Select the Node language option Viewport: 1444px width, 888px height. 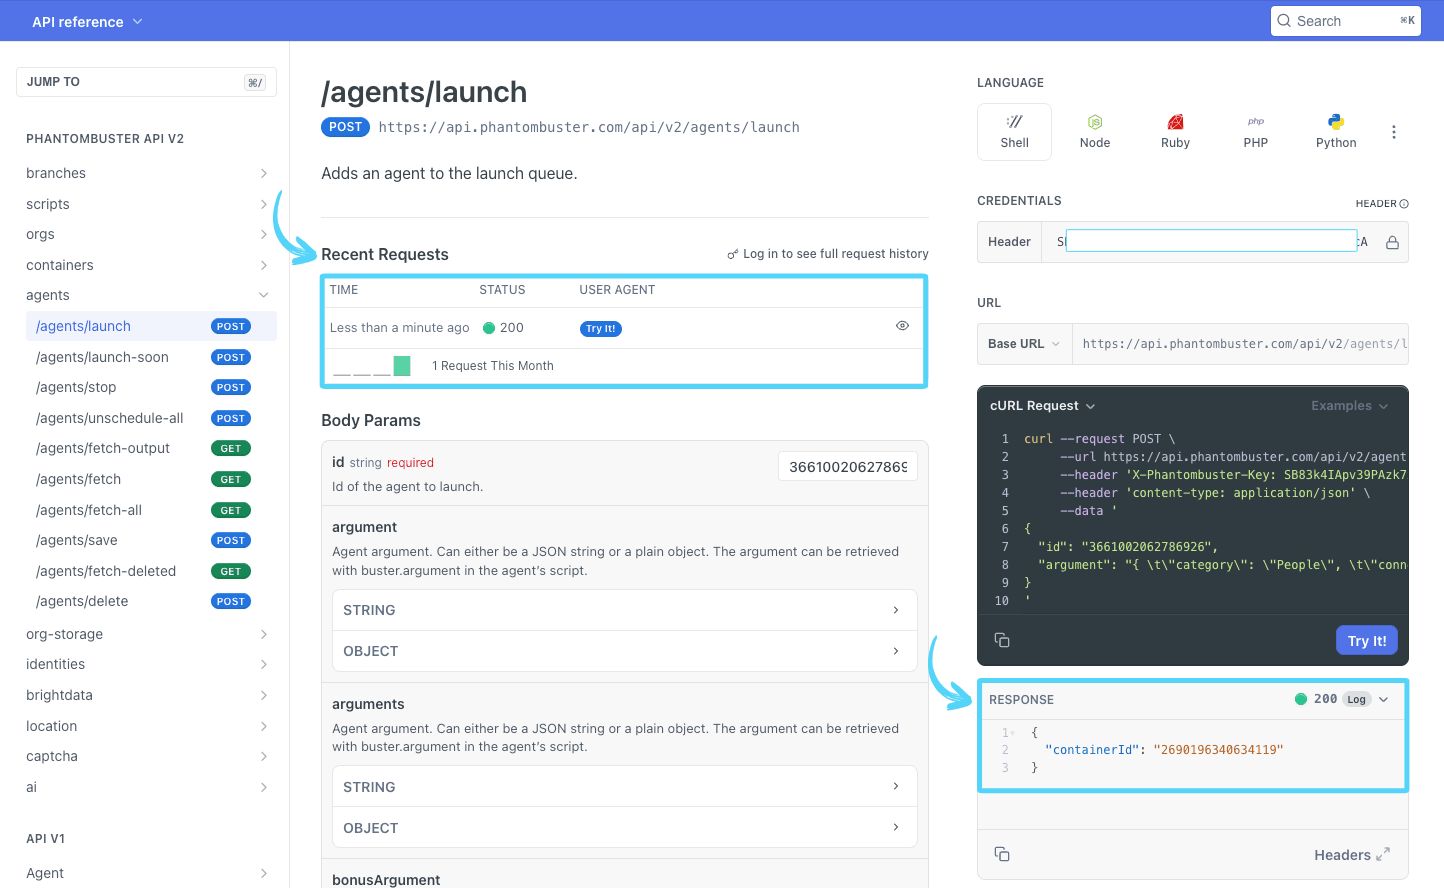[1094, 131]
